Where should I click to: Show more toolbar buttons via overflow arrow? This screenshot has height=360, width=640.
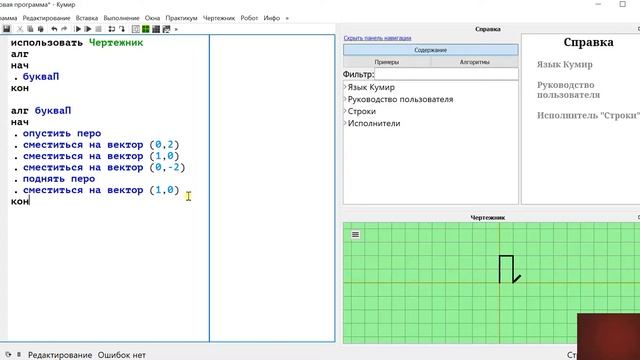[176, 29]
